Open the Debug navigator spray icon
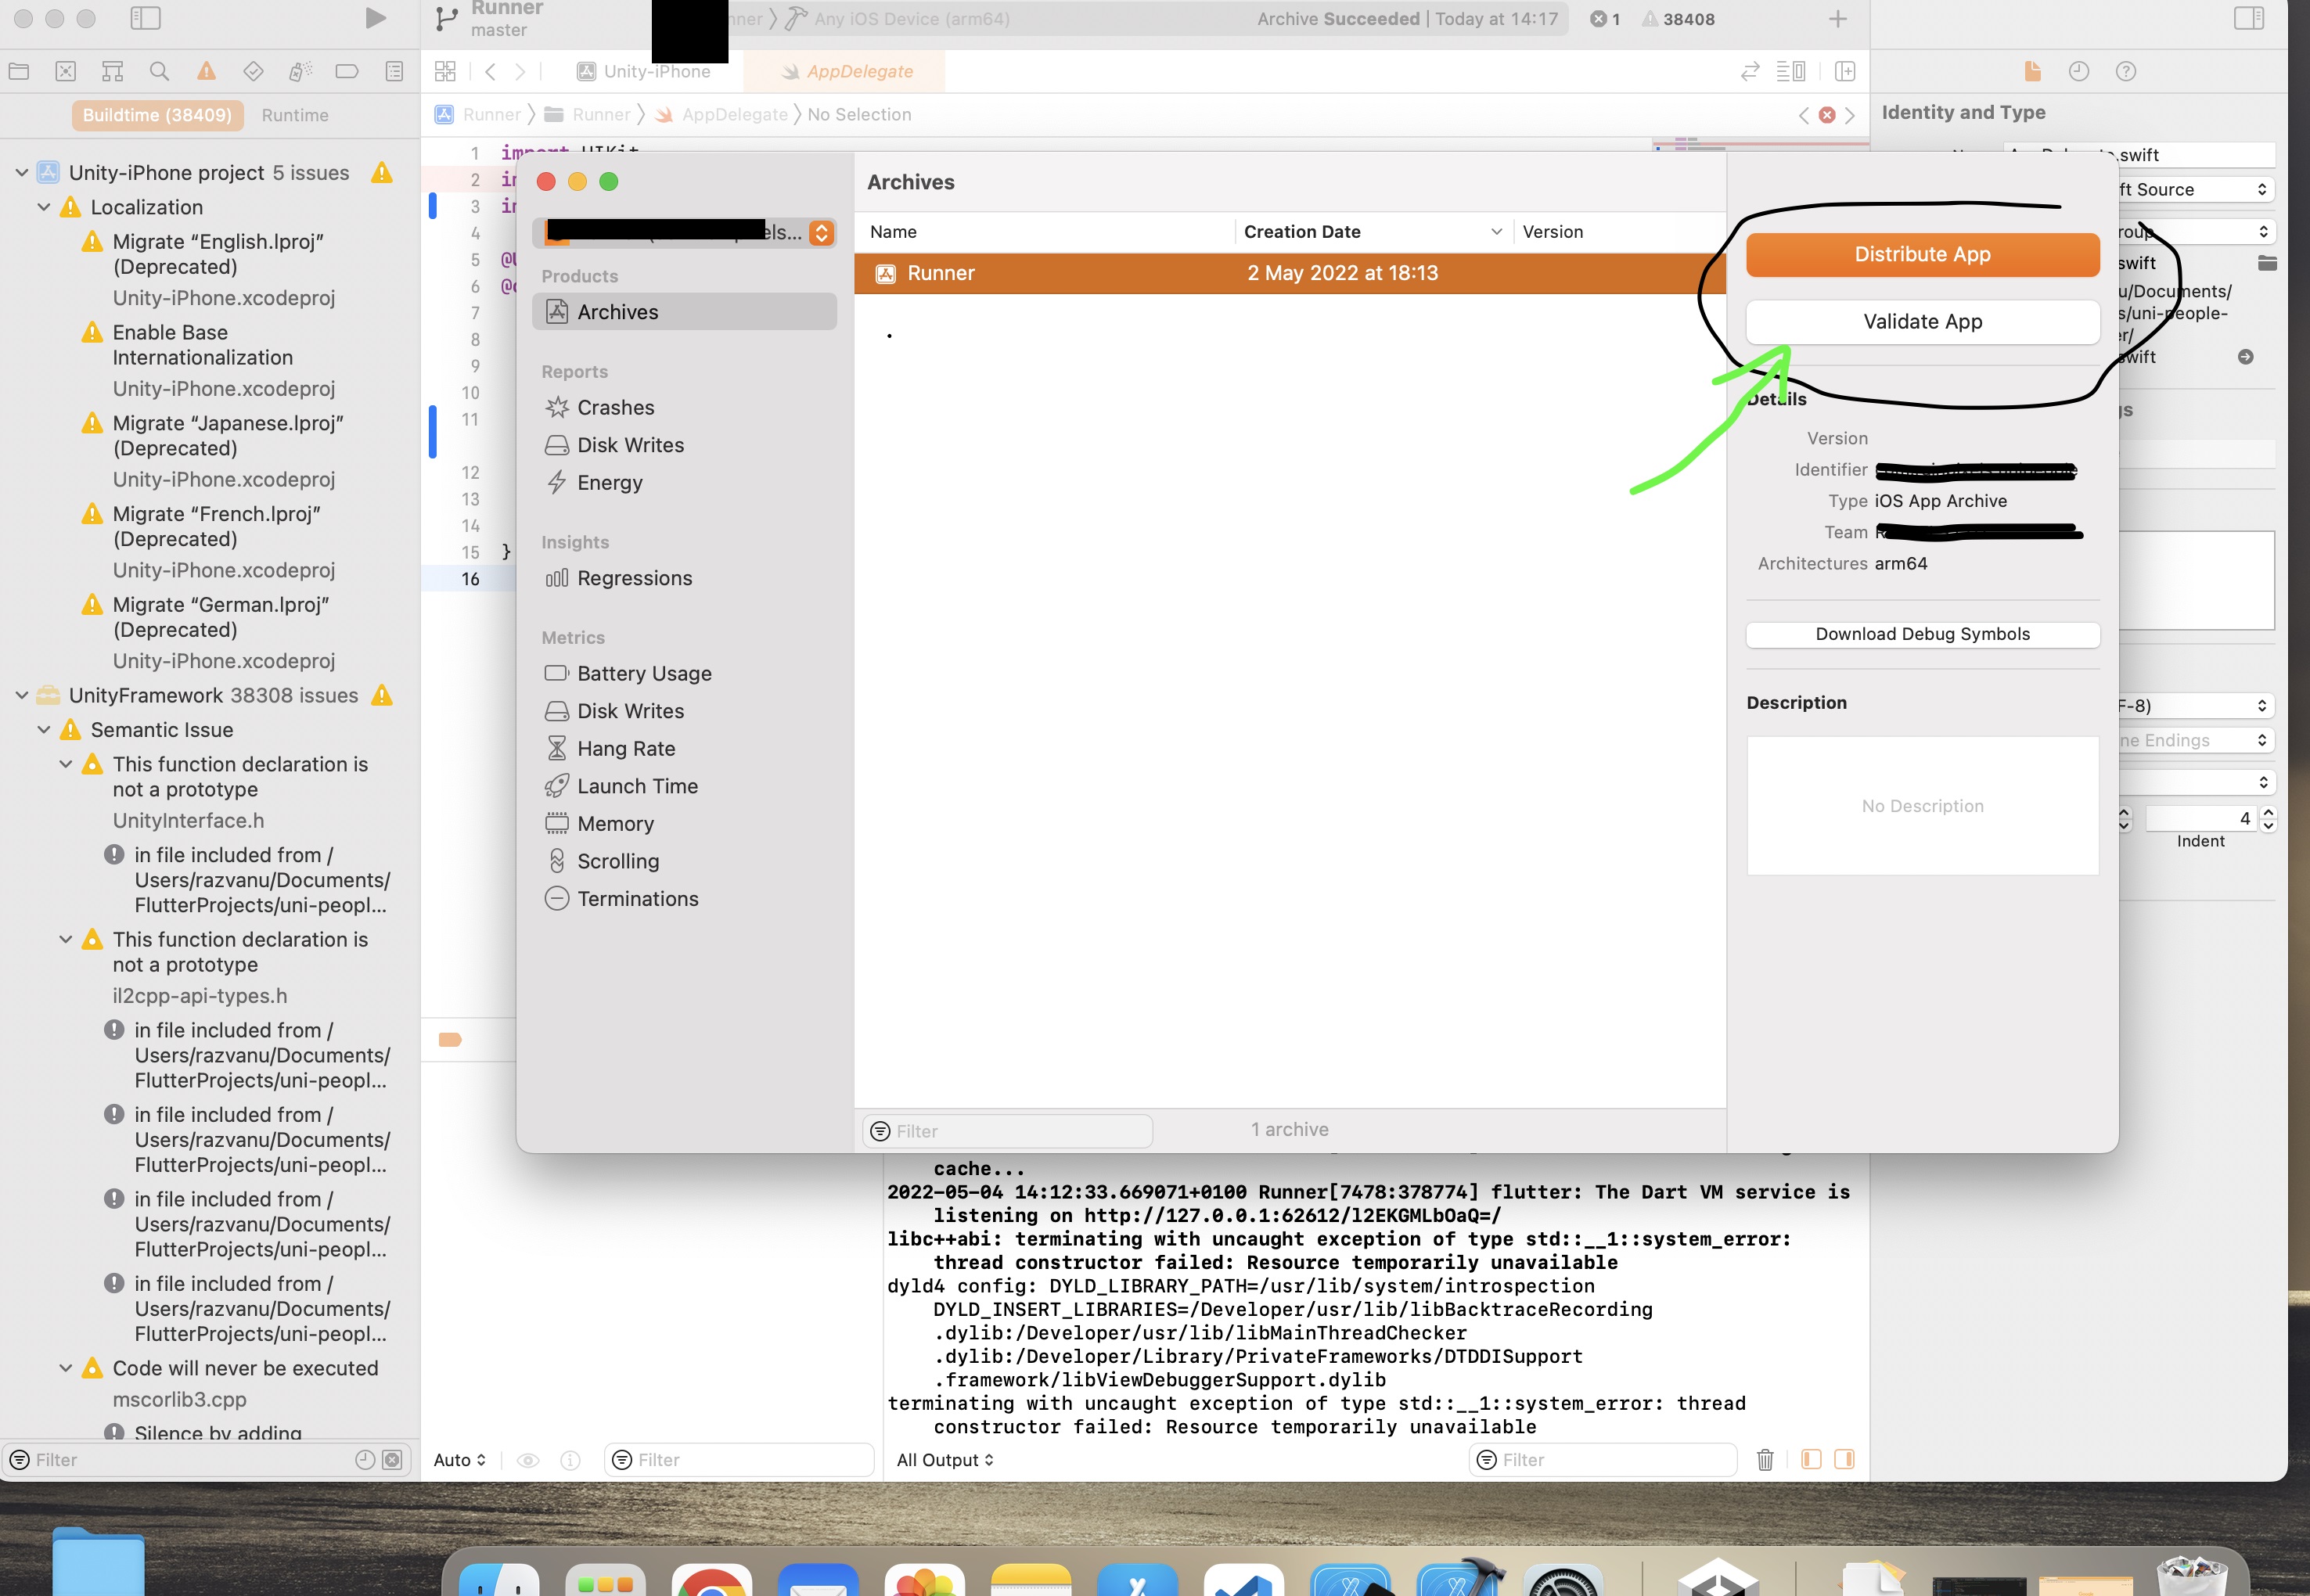This screenshot has height=1596, width=2310. click(300, 71)
